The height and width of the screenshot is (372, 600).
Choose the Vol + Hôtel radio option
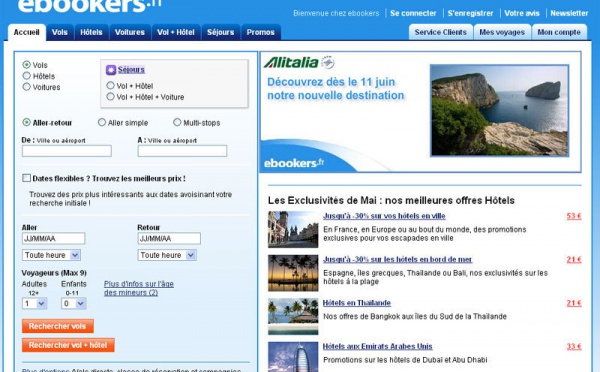click(x=110, y=85)
